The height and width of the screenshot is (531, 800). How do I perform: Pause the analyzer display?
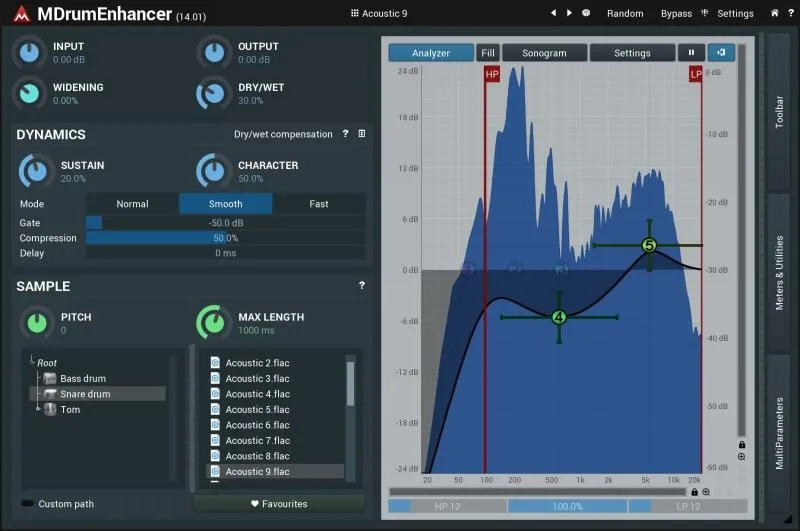coord(691,53)
